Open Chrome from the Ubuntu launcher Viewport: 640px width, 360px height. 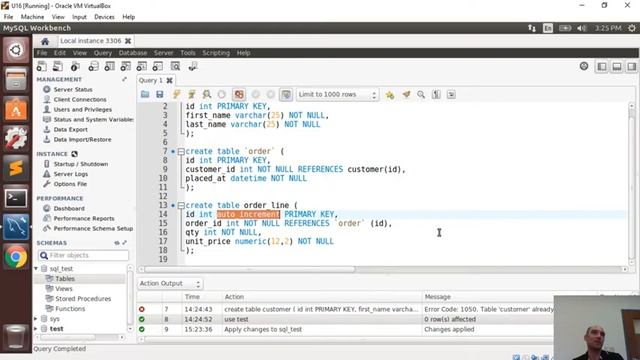tap(16, 257)
